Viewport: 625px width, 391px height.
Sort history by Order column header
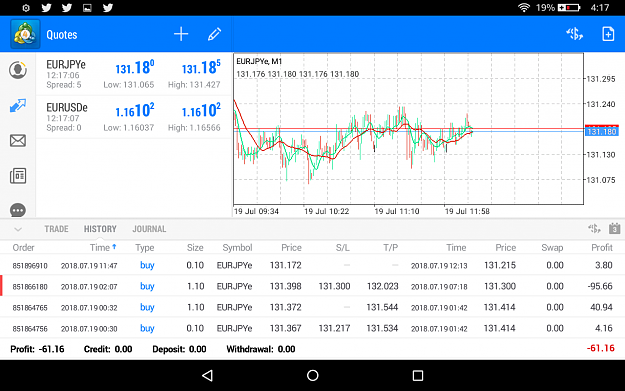pyautogui.click(x=24, y=248)
